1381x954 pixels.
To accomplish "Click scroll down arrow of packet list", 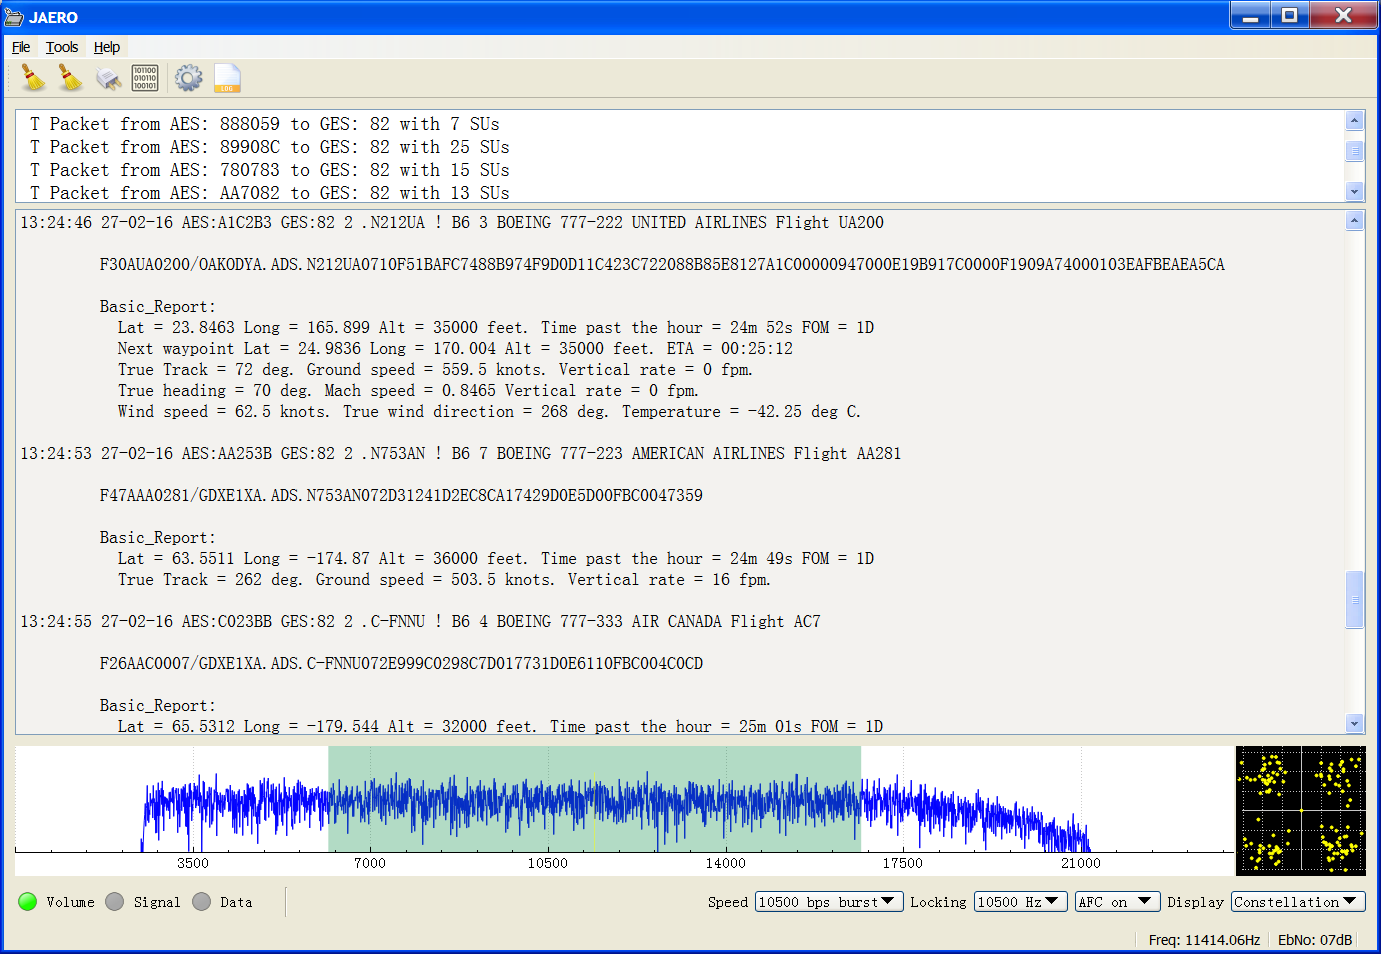I will pyautogui.click(x=1355, y=191).
